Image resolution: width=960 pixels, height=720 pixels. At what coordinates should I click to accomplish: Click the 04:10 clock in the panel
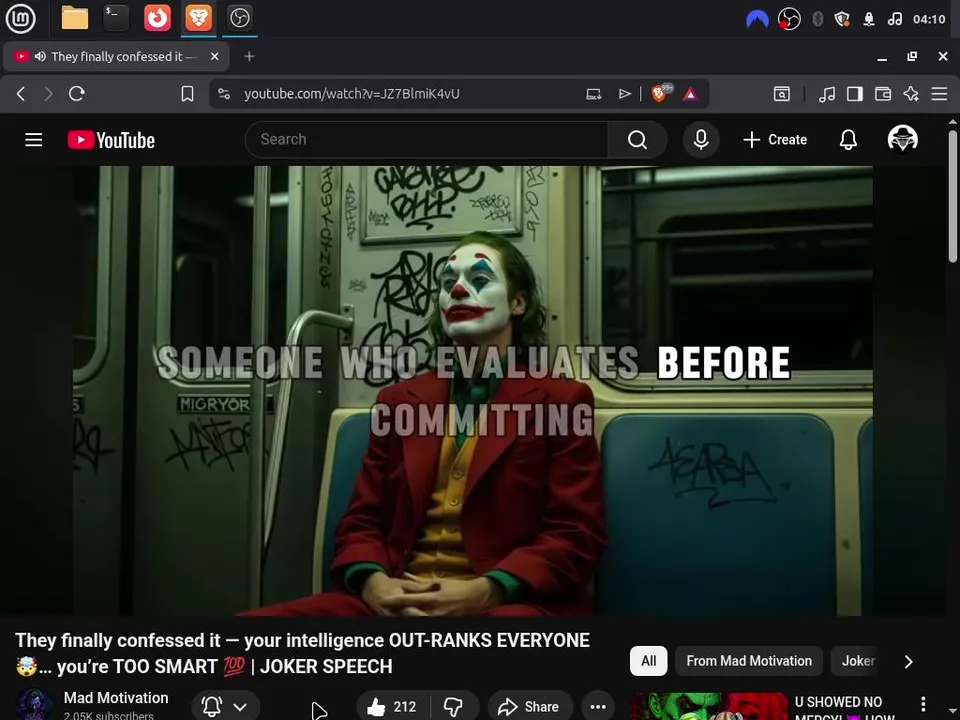click(929, 19)
